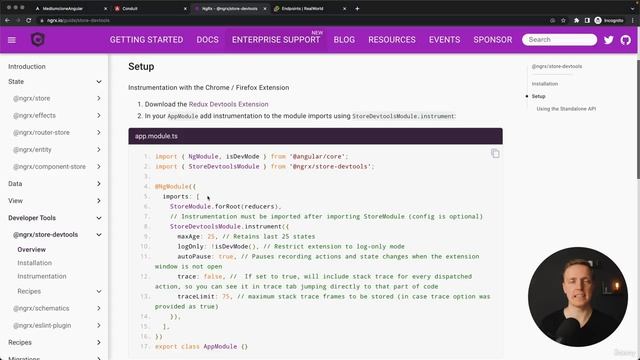640x360 pixels.
Task: Open the Overview sidebar link
Action: [x=31, y=249]
